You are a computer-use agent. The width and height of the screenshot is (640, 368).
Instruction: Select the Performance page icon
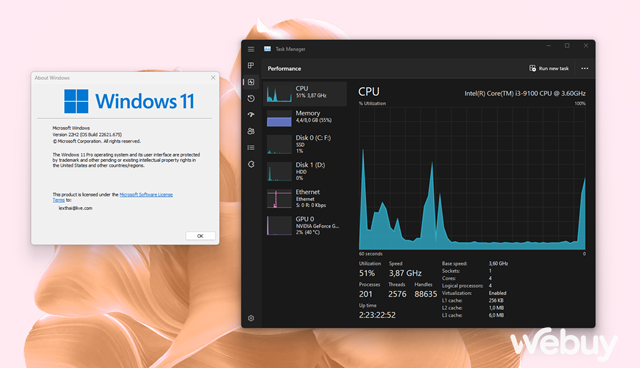tap(251, 82)
